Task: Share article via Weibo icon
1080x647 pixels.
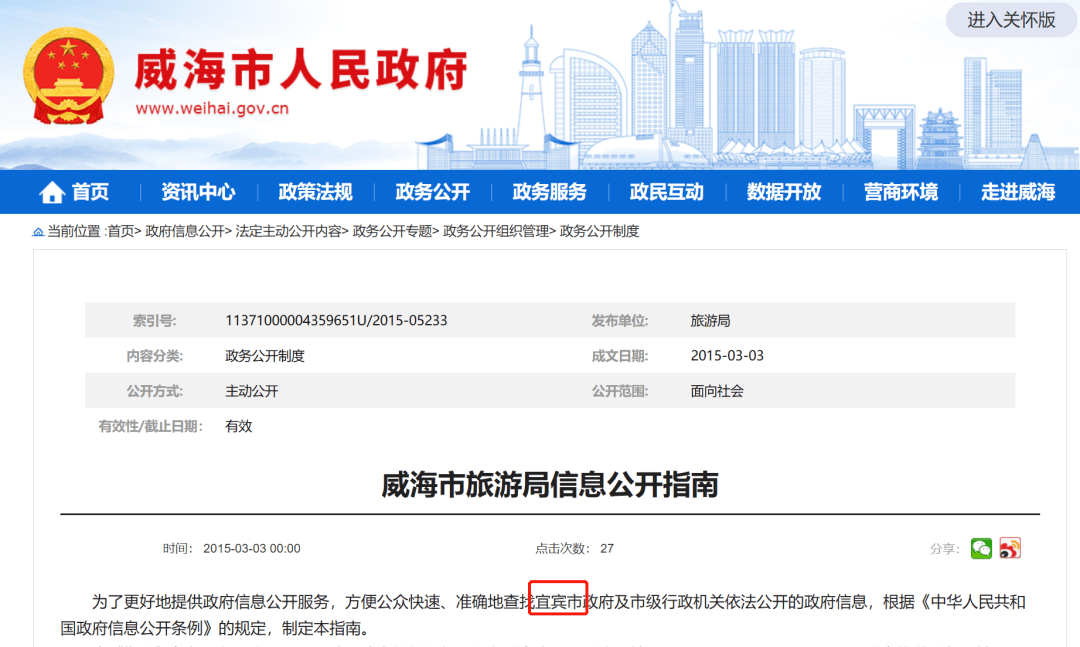Action: (1010, 548)
